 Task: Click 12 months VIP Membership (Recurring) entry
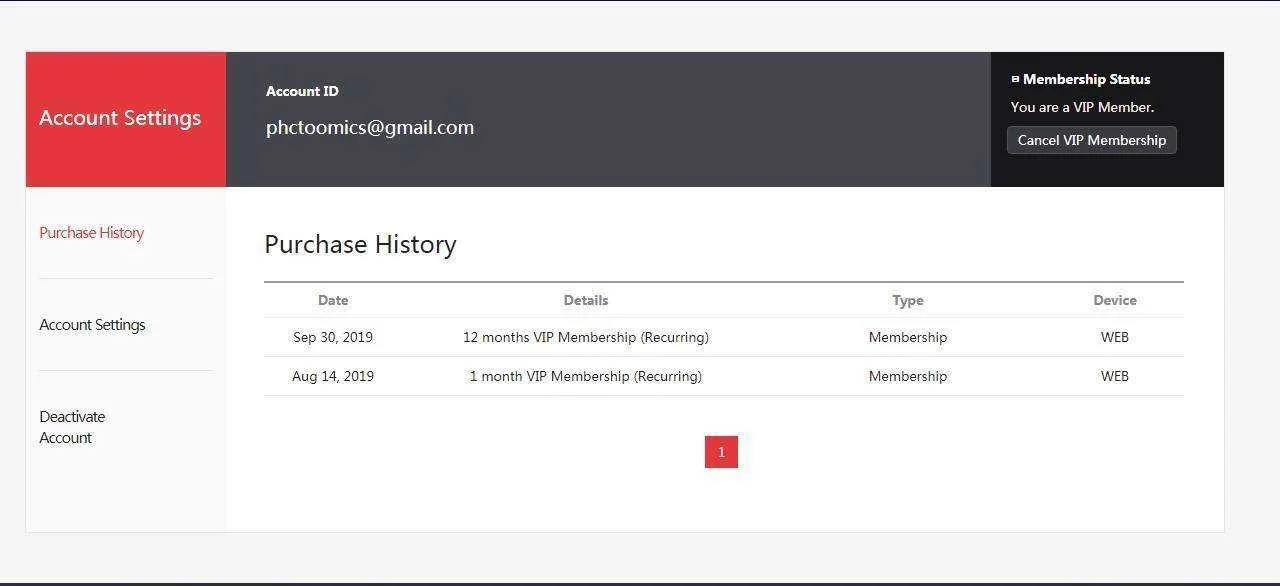pyautogui.click(x=586, y=337)
